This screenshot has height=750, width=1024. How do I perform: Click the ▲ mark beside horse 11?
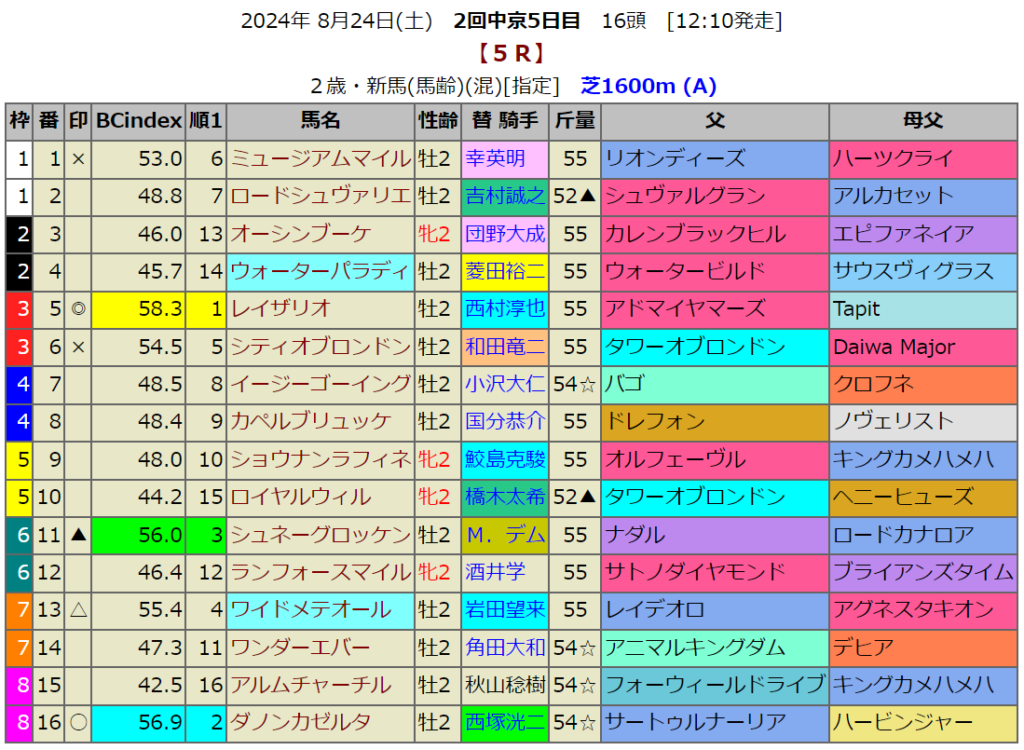coord(78,535)
